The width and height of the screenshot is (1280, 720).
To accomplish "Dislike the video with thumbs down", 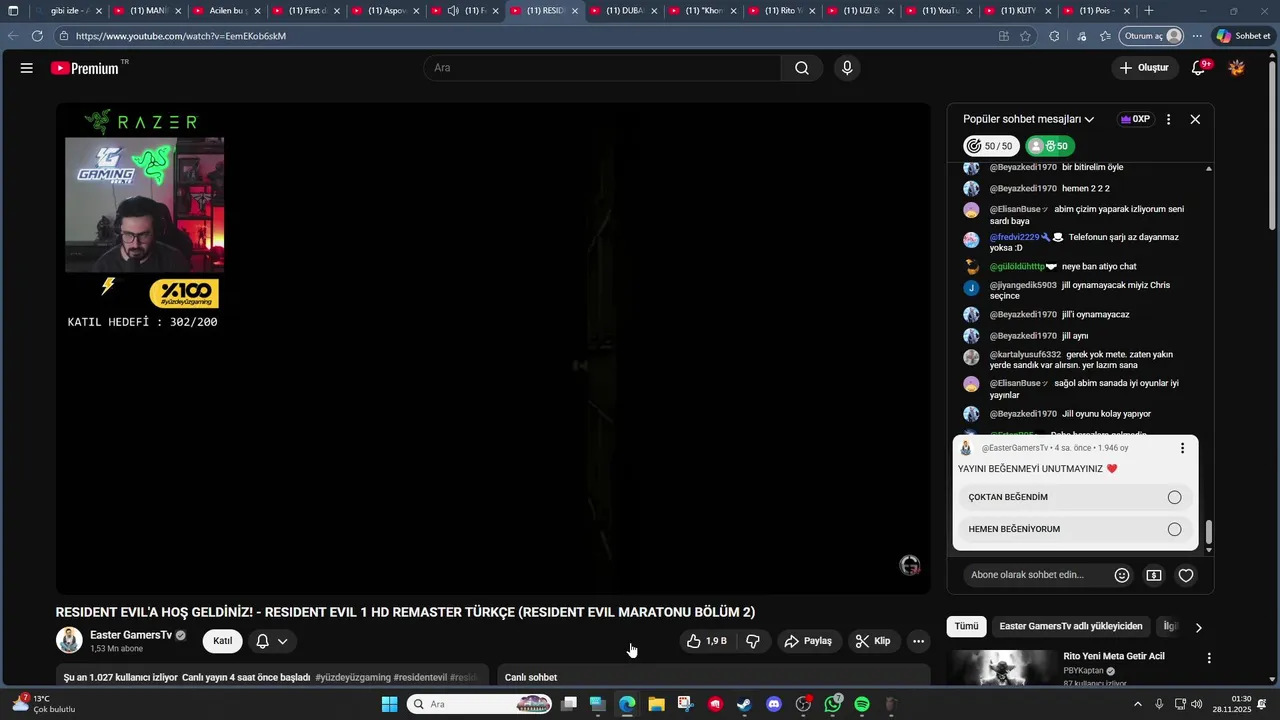I will [753, 641].
